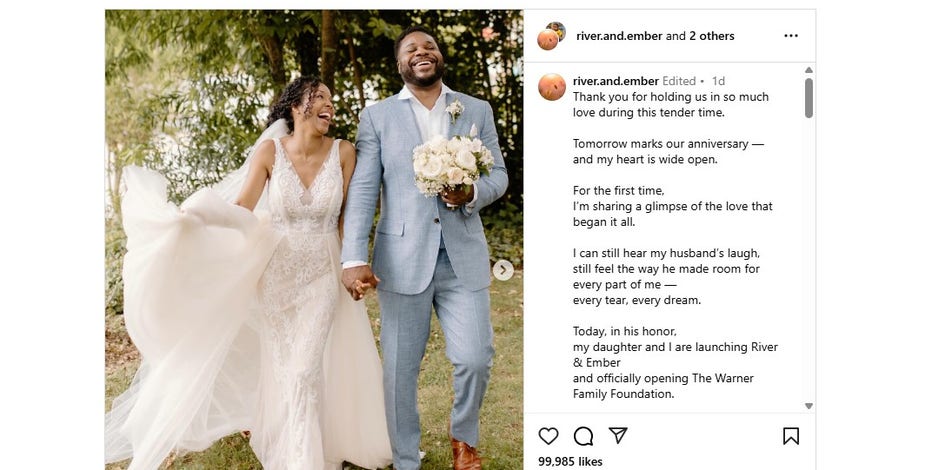The height and width of the screenshot is (470, 932).
Task: Click the caption scrollbar up arrow
Action: 808,70
